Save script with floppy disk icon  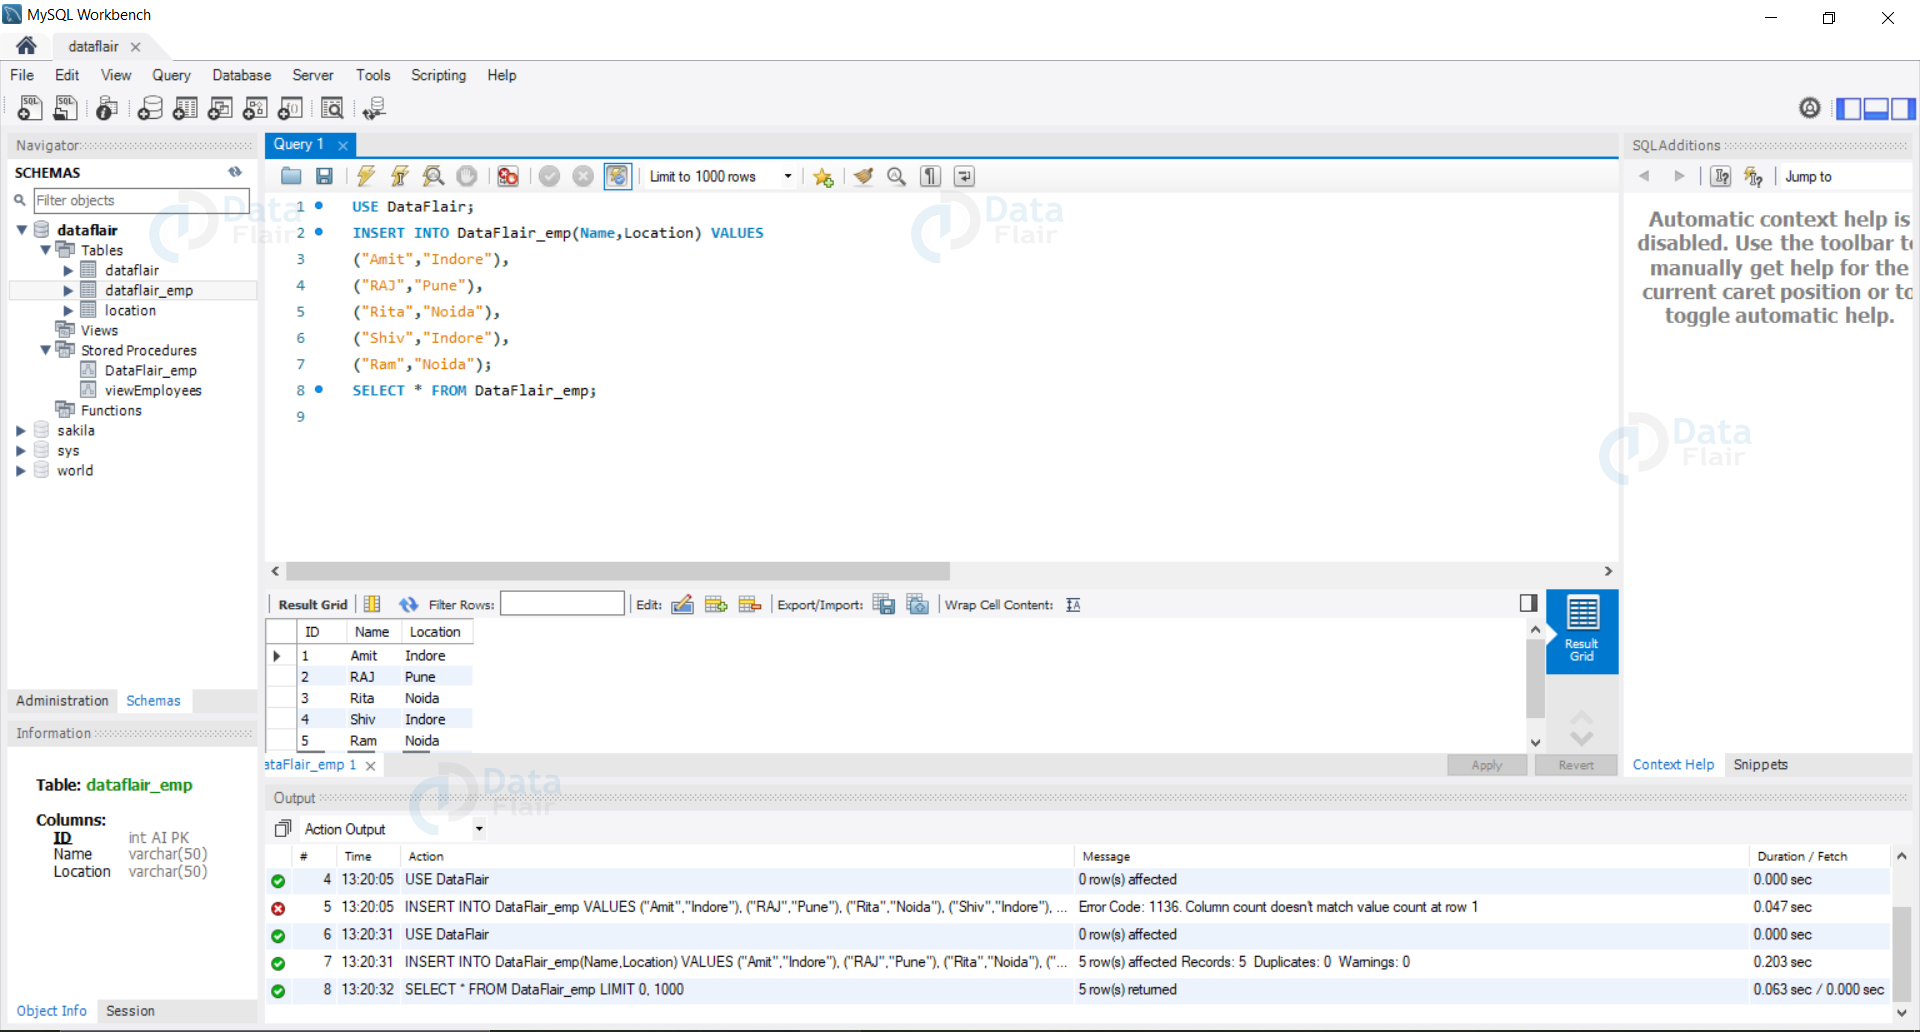pyautogui.click(x=324, y=176)
